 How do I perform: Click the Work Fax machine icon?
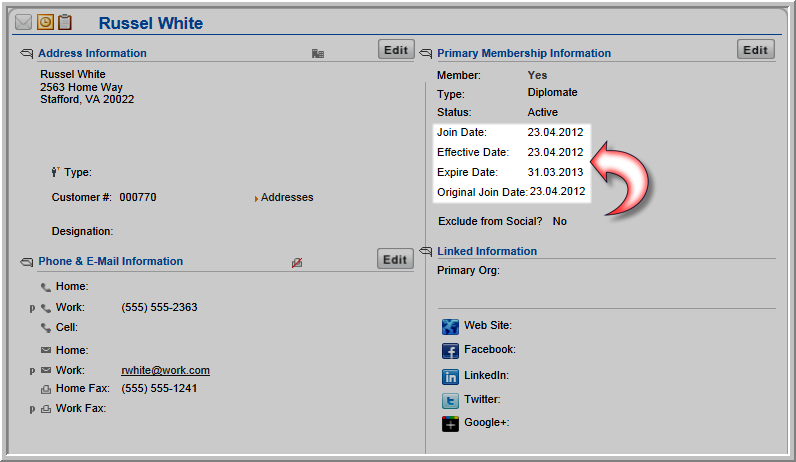point(46,409)
